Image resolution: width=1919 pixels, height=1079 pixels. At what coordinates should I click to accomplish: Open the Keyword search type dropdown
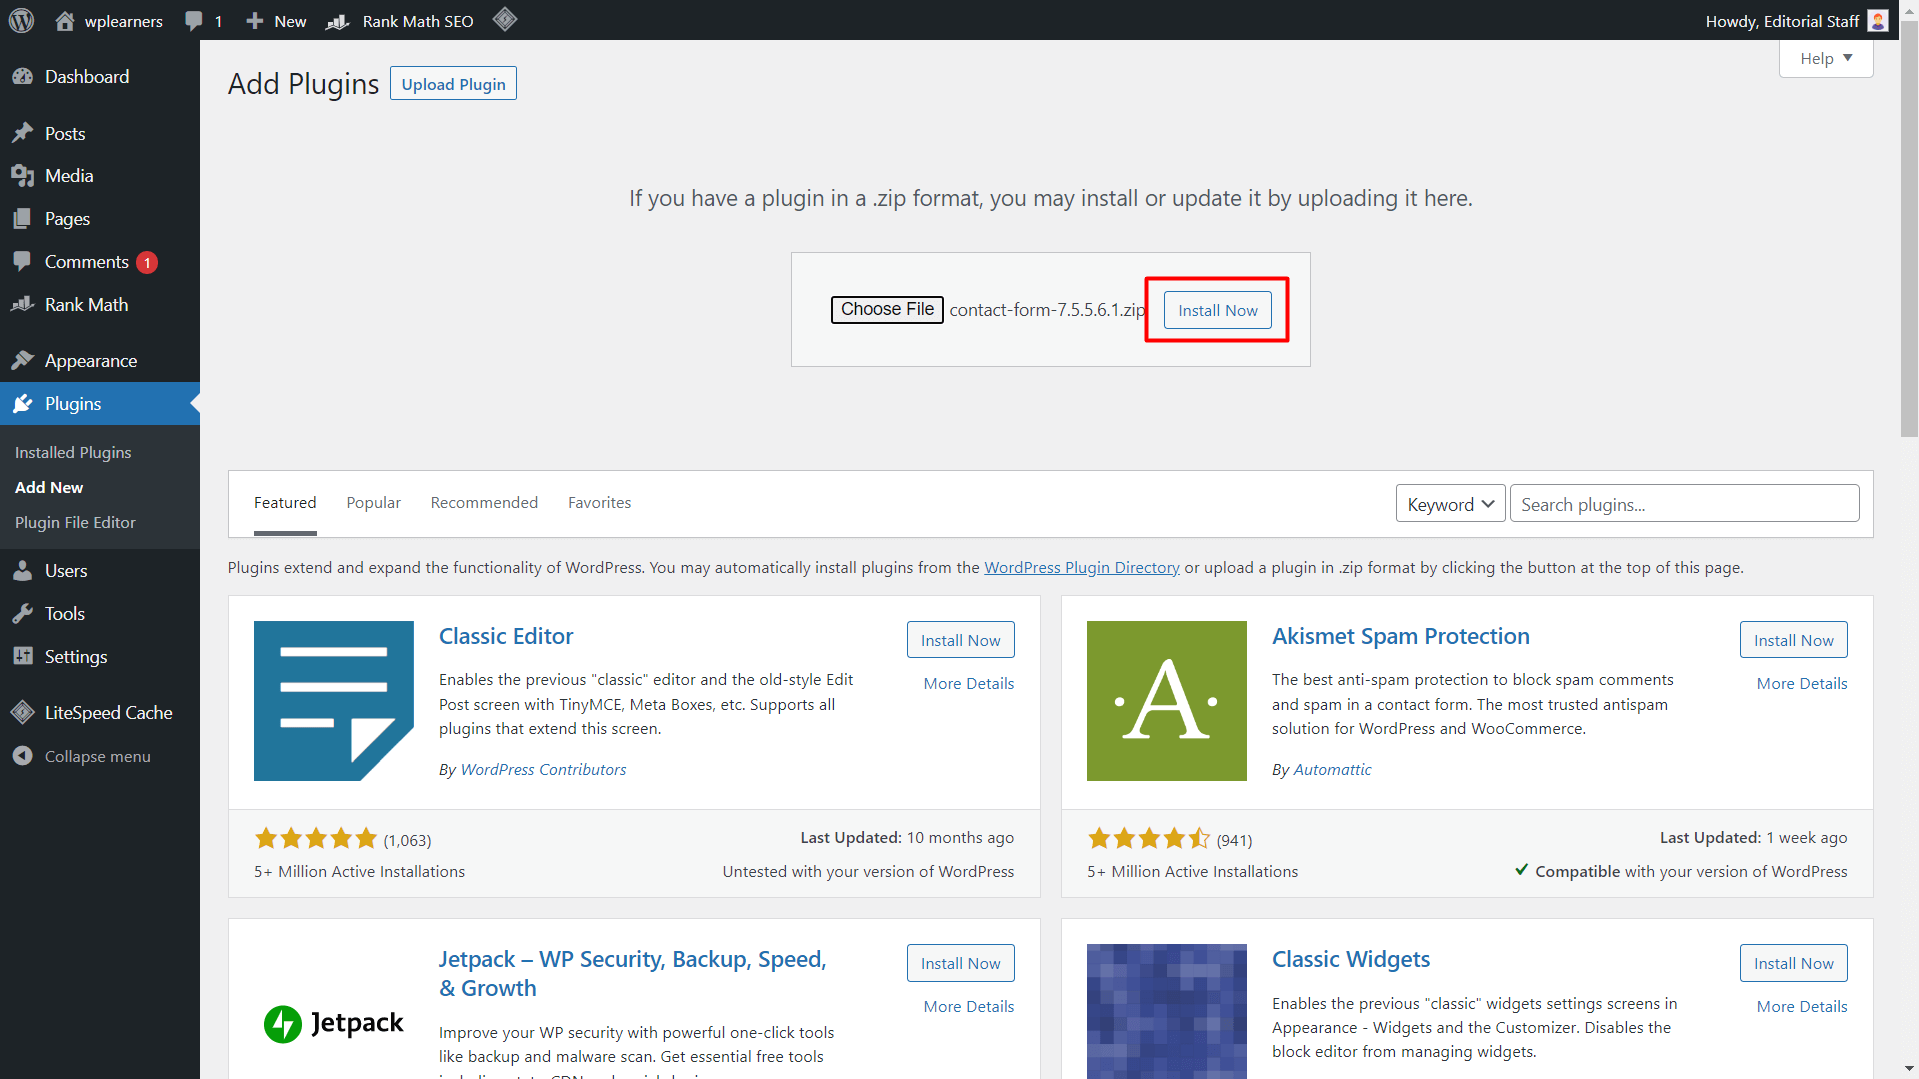click(x=1450, y=504)
